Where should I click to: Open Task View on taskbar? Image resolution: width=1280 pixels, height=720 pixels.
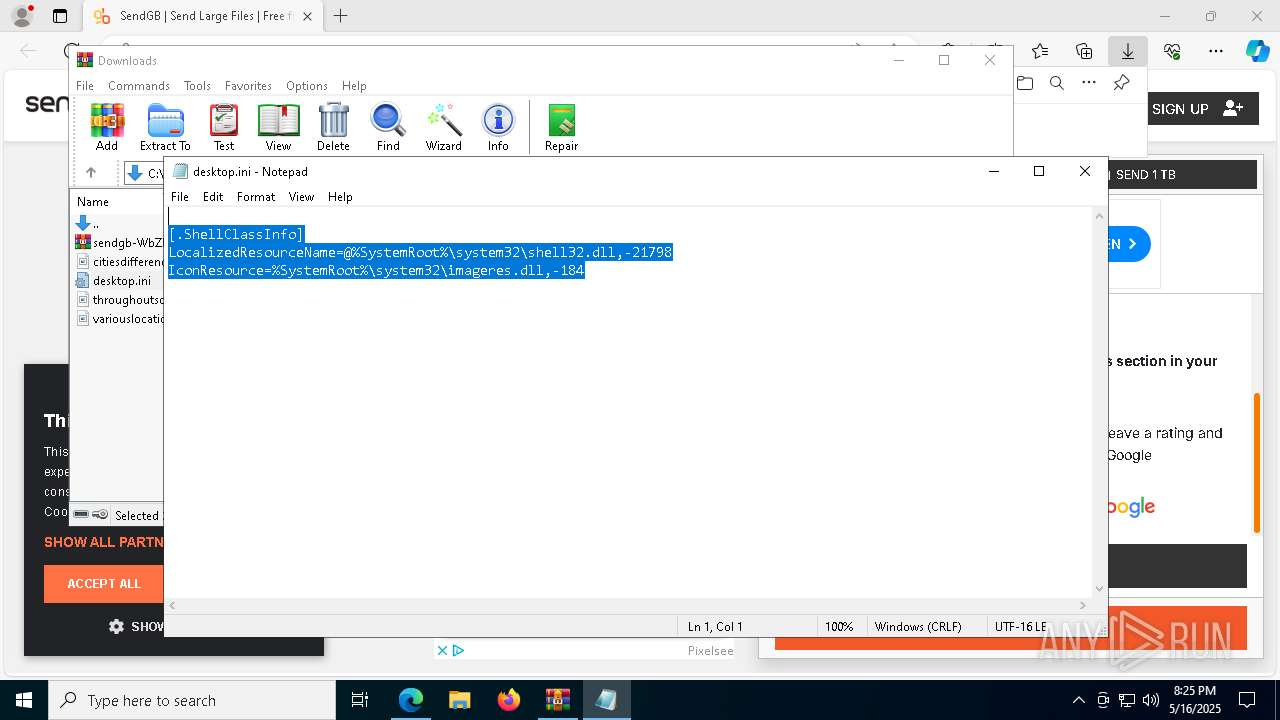point(360,700)
